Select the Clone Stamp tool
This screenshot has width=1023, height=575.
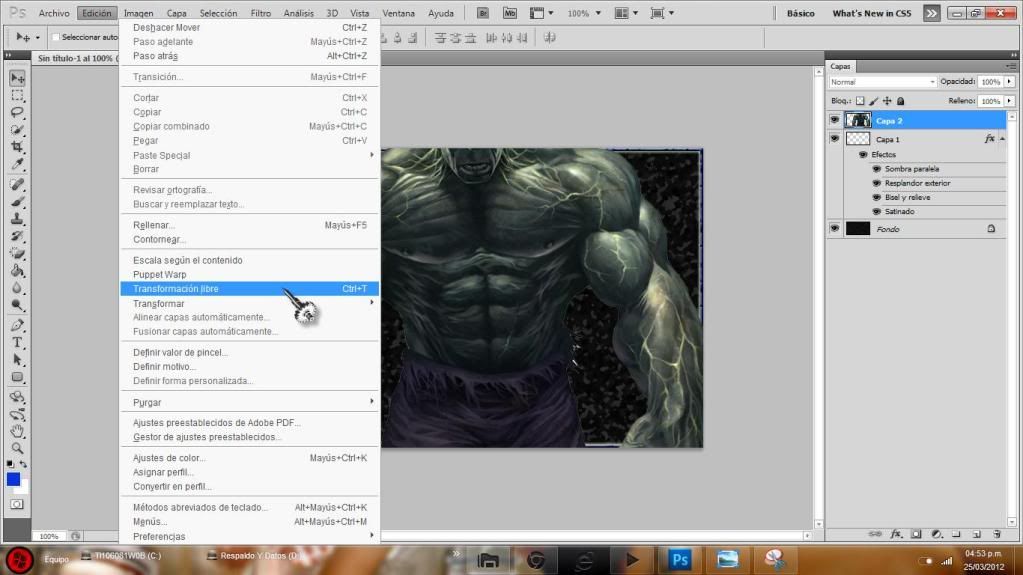point(18,219)
